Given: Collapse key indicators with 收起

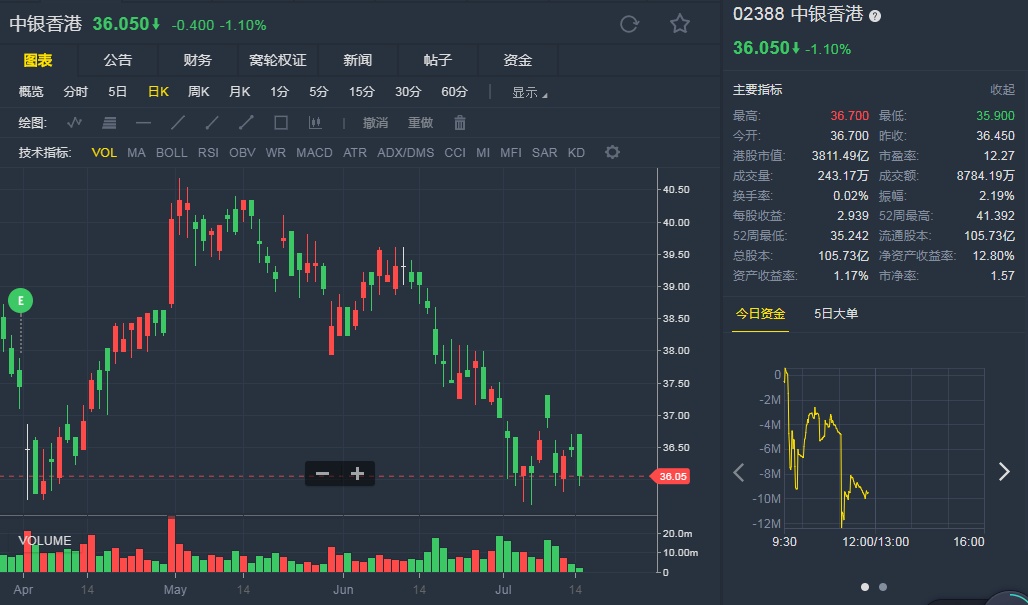Looking at the screenshot, I should [1002, 90].
